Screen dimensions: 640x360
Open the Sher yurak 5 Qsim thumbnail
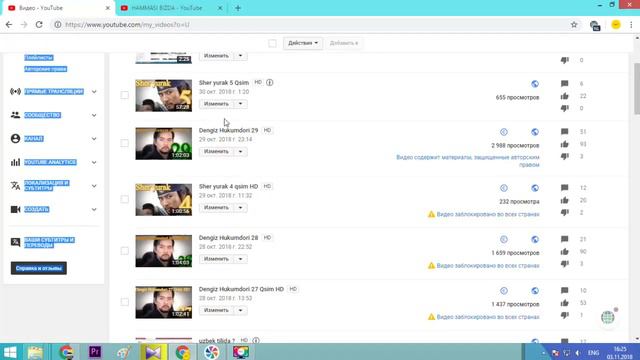164,96
